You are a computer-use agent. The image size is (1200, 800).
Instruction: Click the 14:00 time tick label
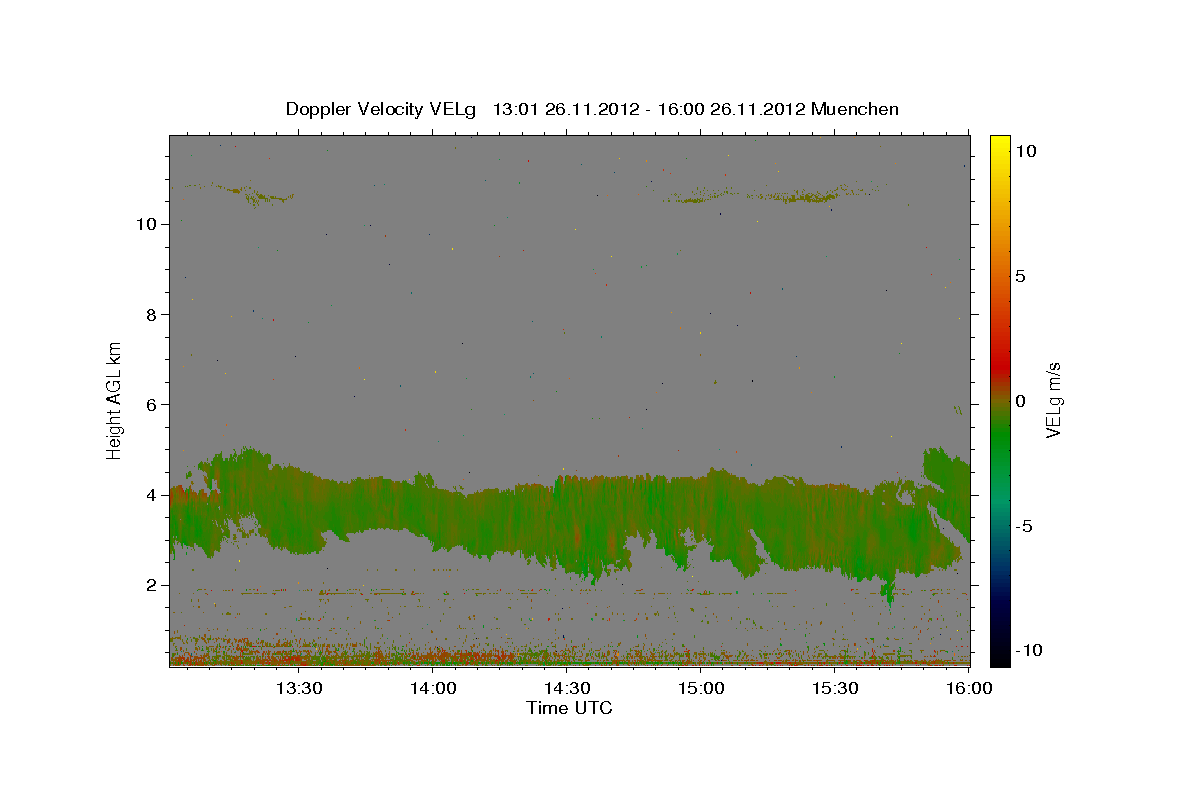click(x=433, y=689)
